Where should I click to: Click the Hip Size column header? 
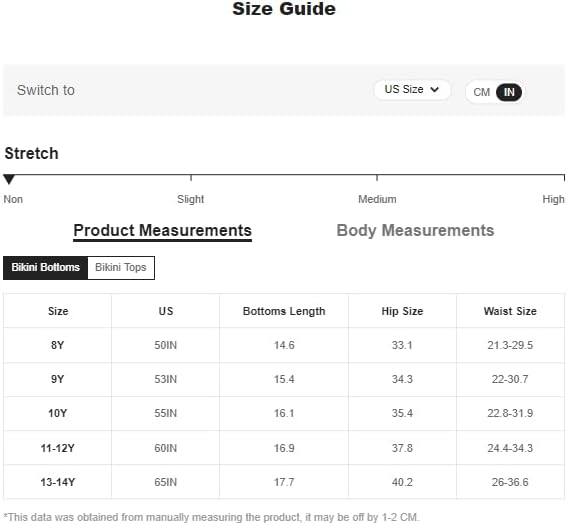point(402,311)
